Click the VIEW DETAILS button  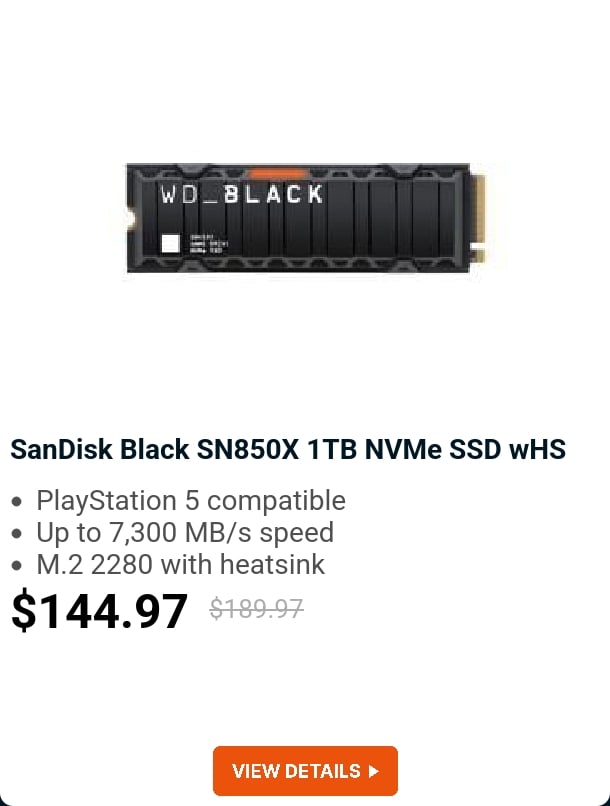click(x=305, y=771)
